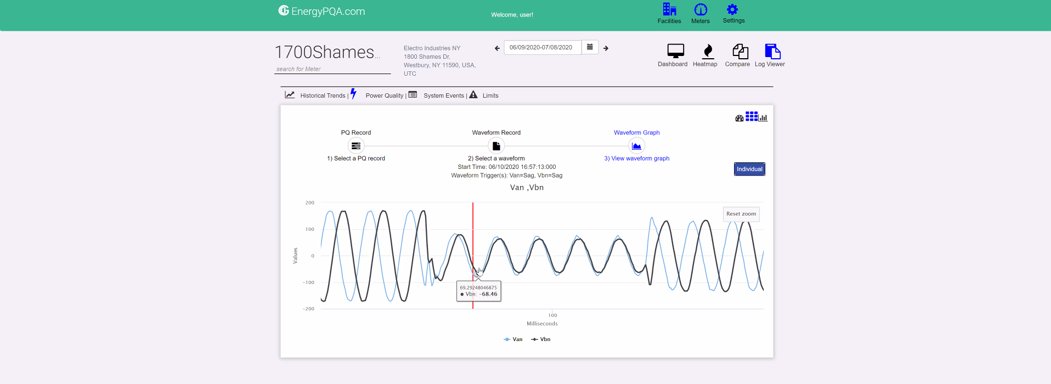Viewport: 1051px width, 384px height.
Task: Open the Limits tab
Action: point(490,96)
